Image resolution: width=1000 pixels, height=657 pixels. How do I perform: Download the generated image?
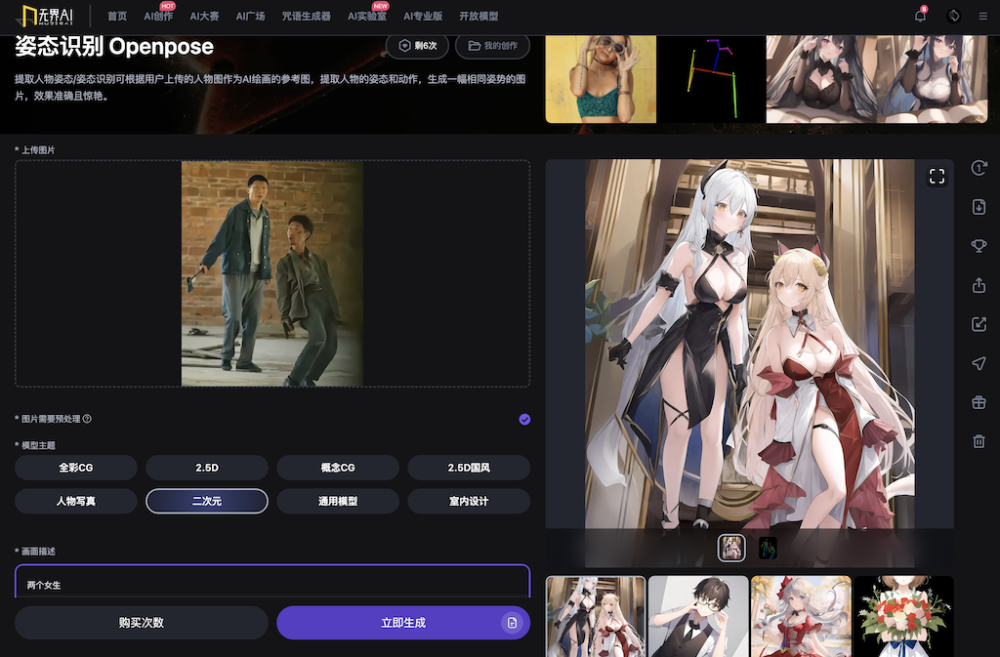[x=978, y=207]
